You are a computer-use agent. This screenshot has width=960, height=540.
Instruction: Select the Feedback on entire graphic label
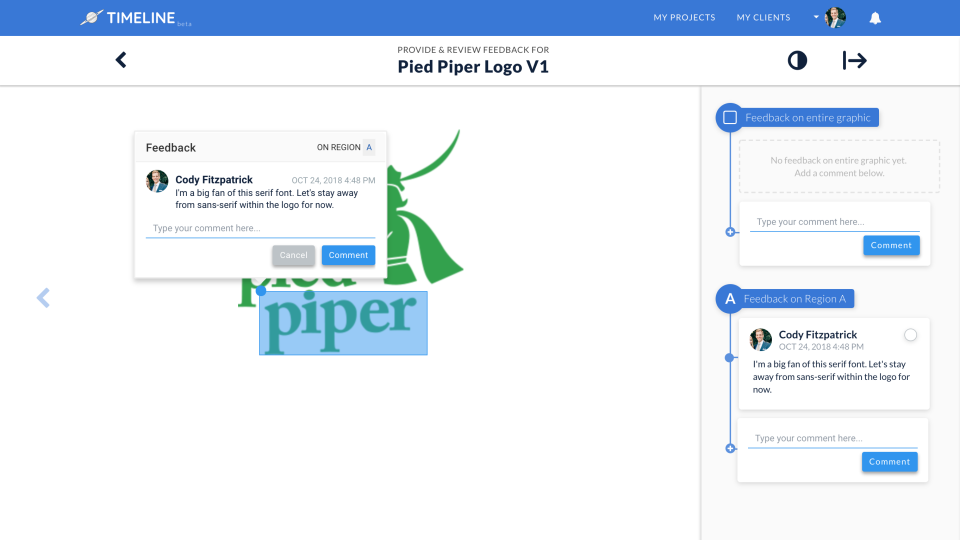coord(808,118)
